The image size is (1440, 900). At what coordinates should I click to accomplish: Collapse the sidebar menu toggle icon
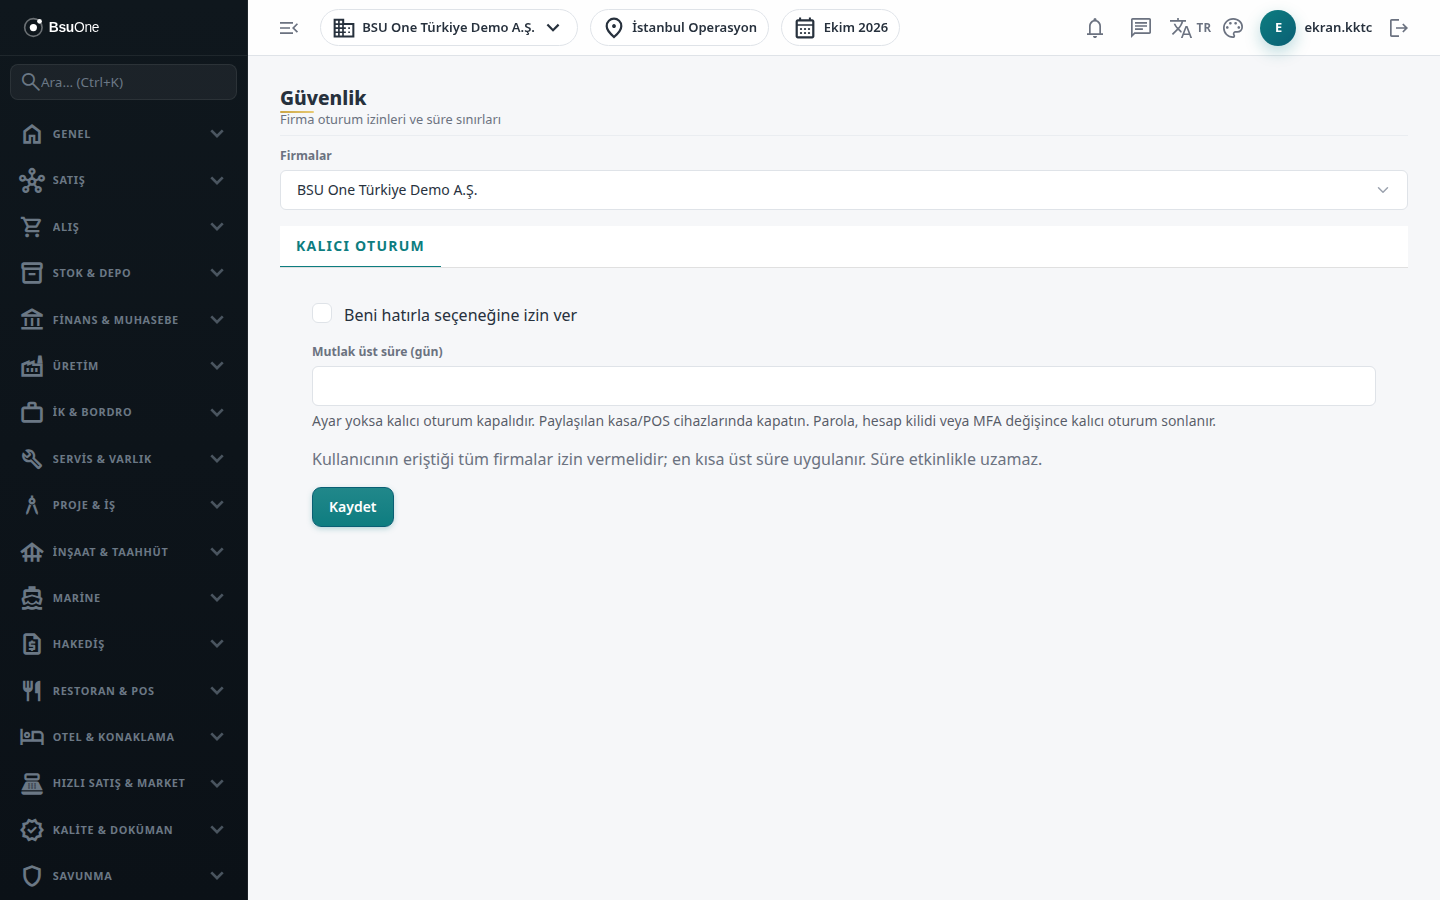pos(289,28)
